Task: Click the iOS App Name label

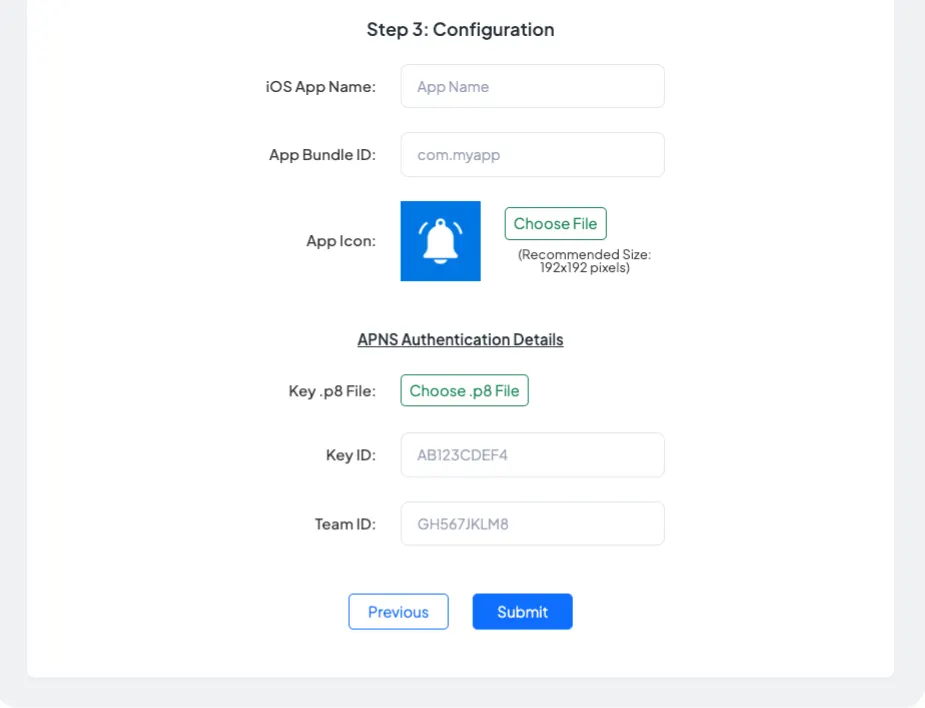Action: click(x=320, y=87)
